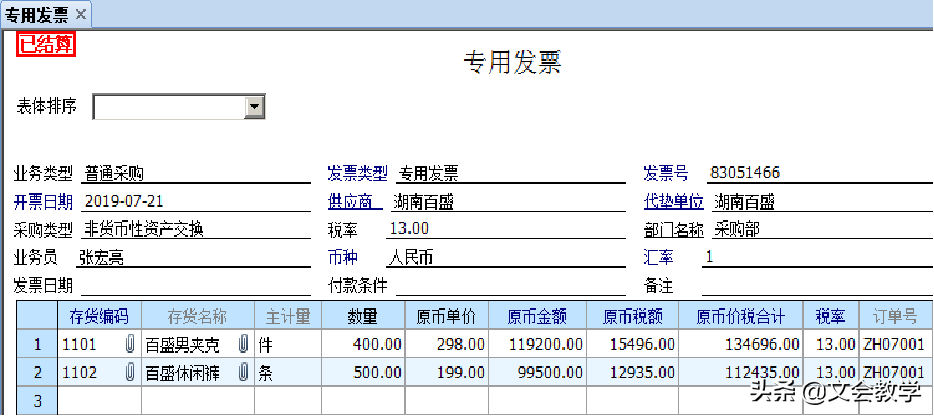Click the 原币税额 column header
Screen dimensions: 934x416
click(633, 316)
